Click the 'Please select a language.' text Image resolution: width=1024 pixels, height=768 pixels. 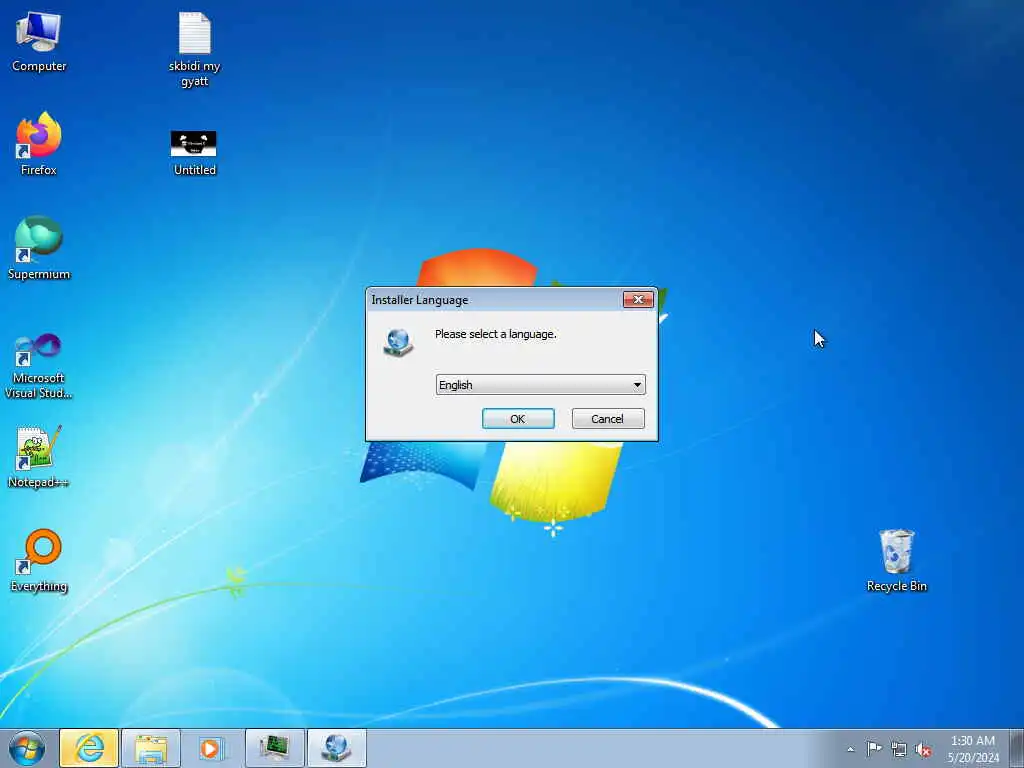pos(496,334)
